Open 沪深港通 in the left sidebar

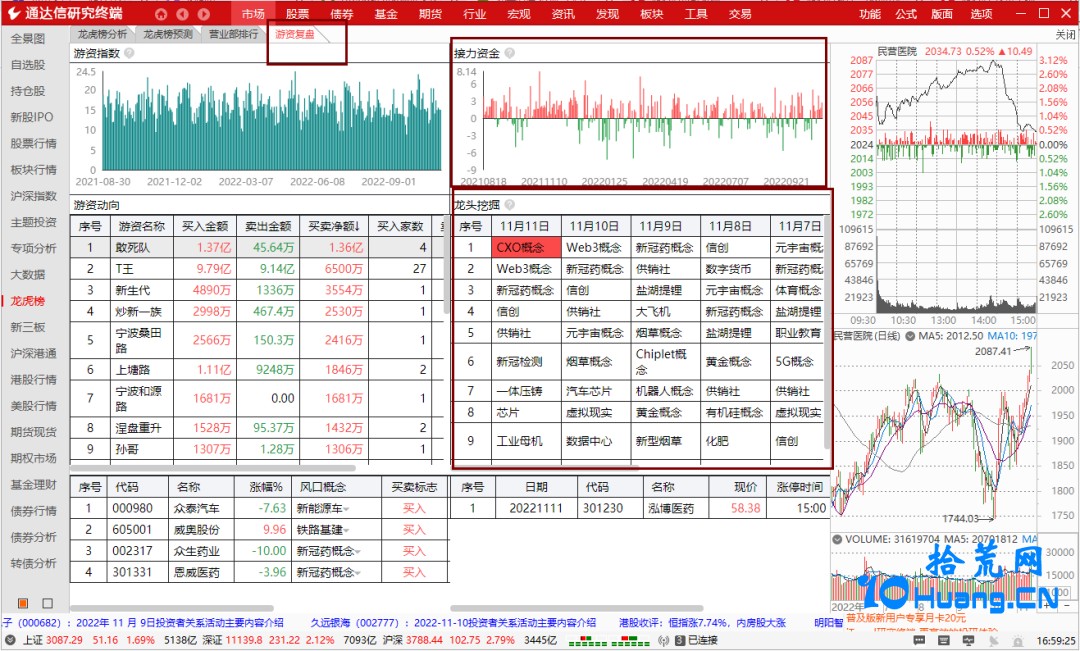click(x=34, y=353)
